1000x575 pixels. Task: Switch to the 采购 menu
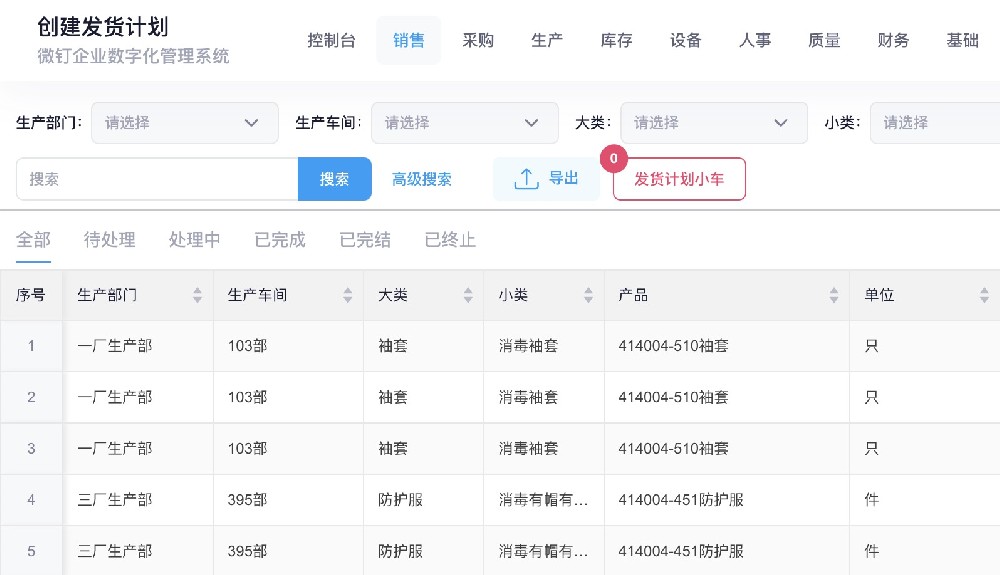click(478, 40)
